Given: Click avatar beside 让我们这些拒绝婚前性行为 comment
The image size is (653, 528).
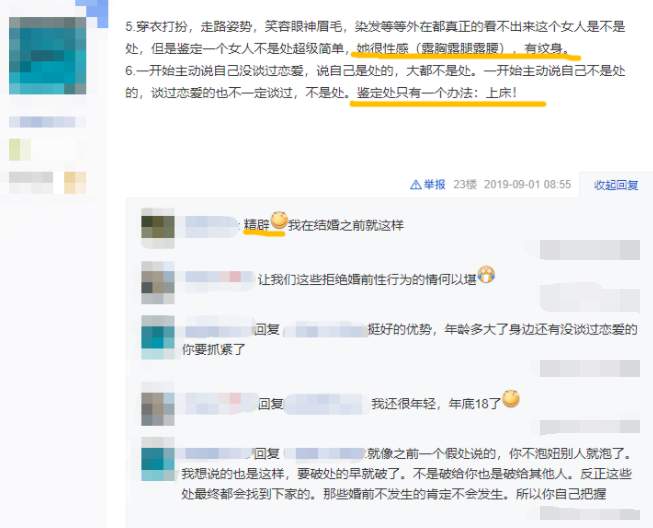Looking at the screenshot, I should [158, 282].
